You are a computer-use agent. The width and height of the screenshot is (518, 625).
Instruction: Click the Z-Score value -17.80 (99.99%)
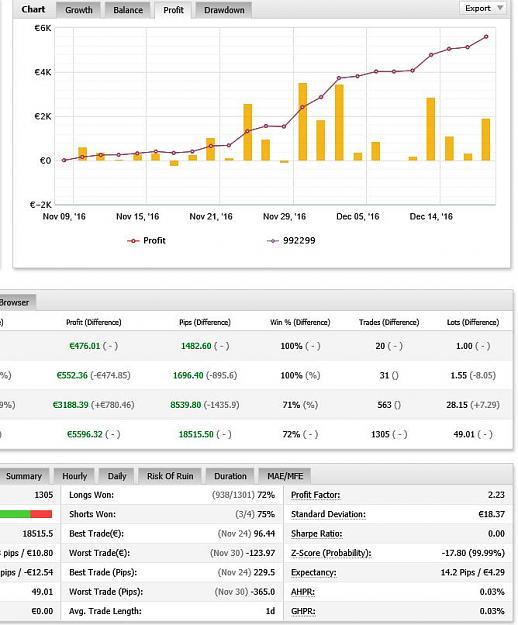[473, 553]
